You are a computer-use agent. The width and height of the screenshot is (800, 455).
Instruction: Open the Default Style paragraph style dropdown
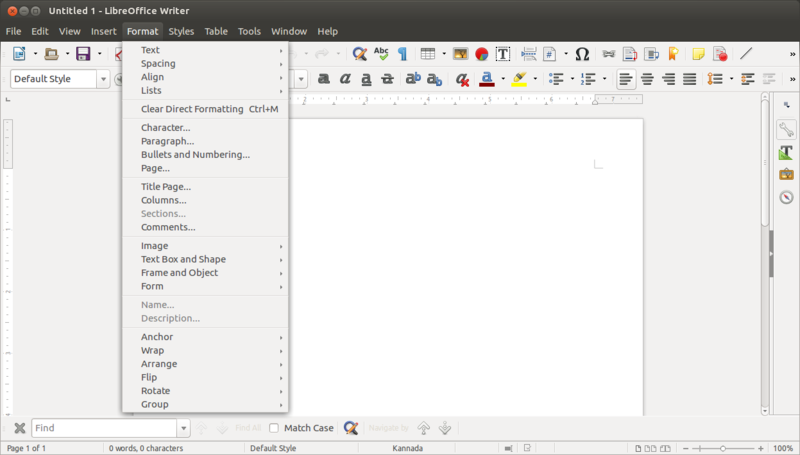point(104,79)
